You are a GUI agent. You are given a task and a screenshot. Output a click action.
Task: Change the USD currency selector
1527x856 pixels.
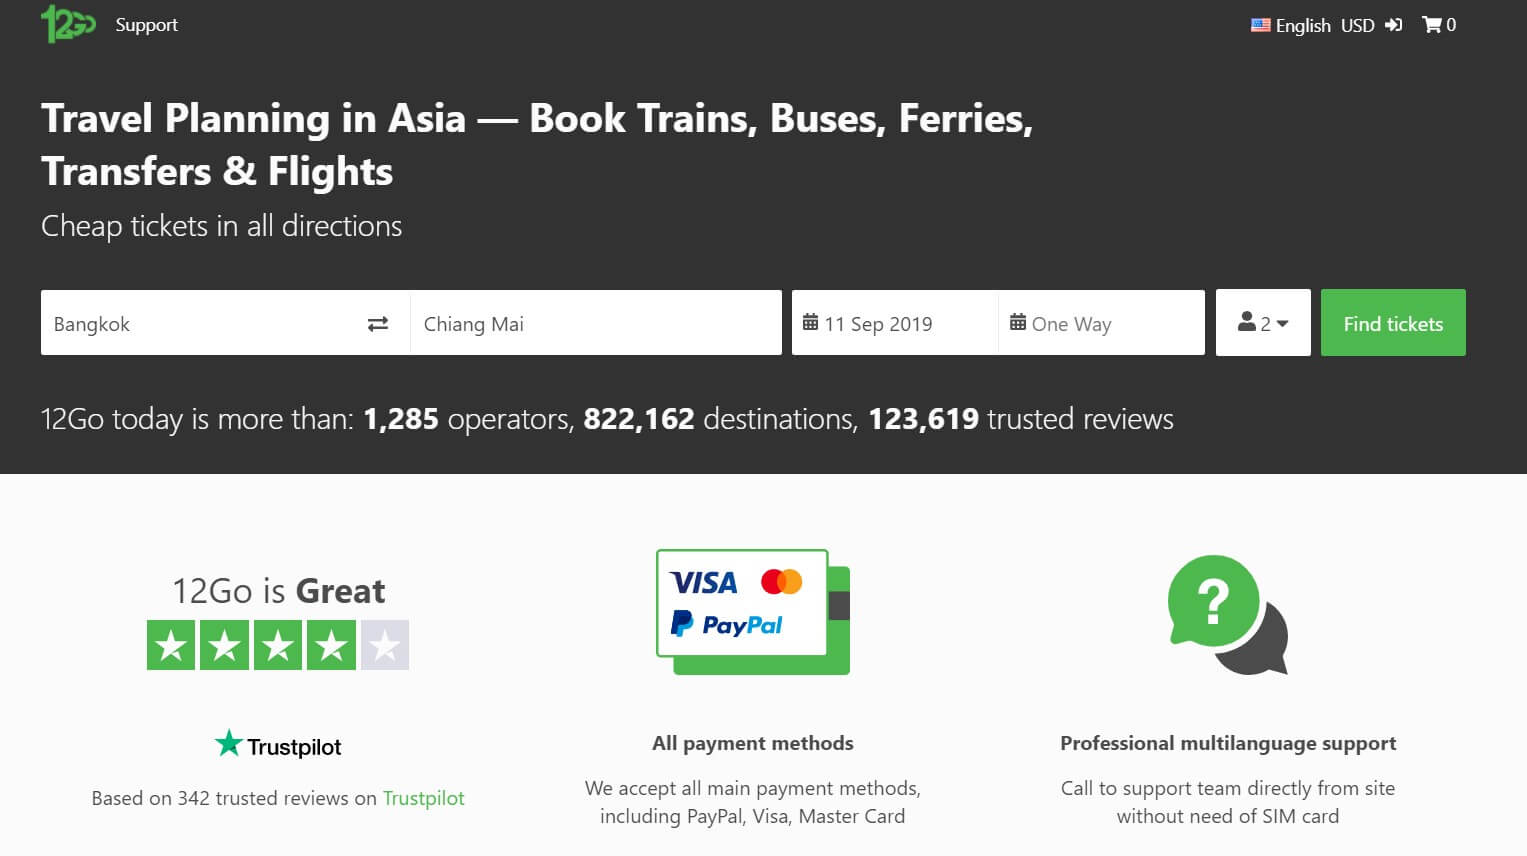tap(1357, 25)
